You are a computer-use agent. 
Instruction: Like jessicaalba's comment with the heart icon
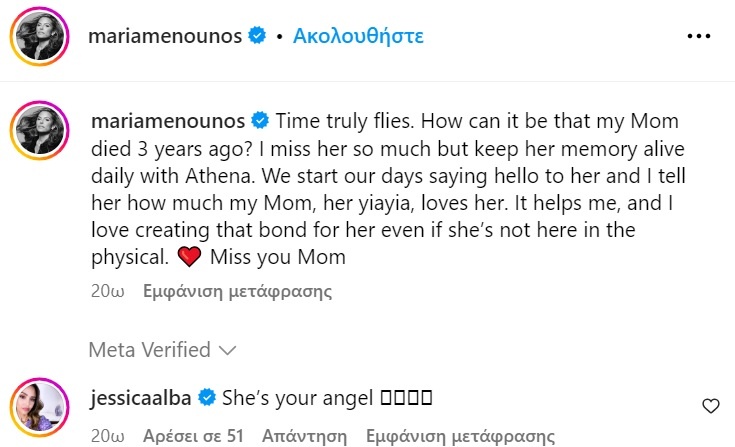click(711, 406)
